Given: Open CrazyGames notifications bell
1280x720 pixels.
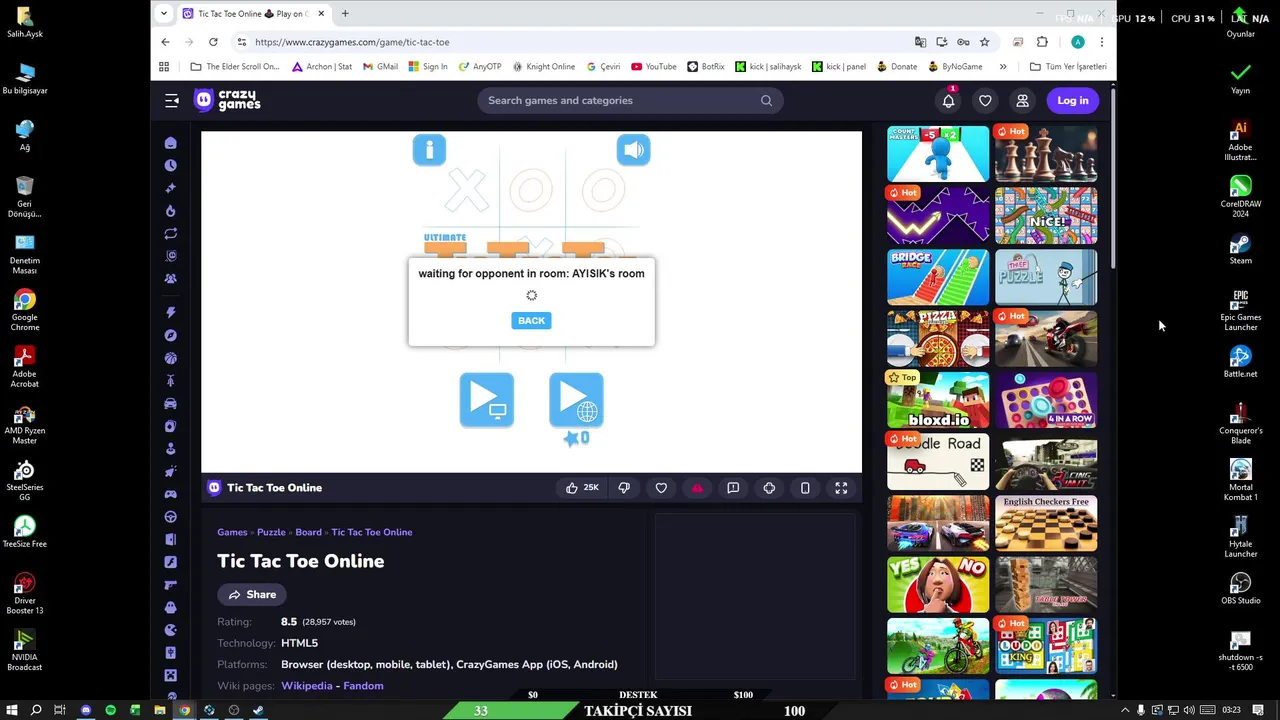Looking at the screenshot, I should (948, 100).
